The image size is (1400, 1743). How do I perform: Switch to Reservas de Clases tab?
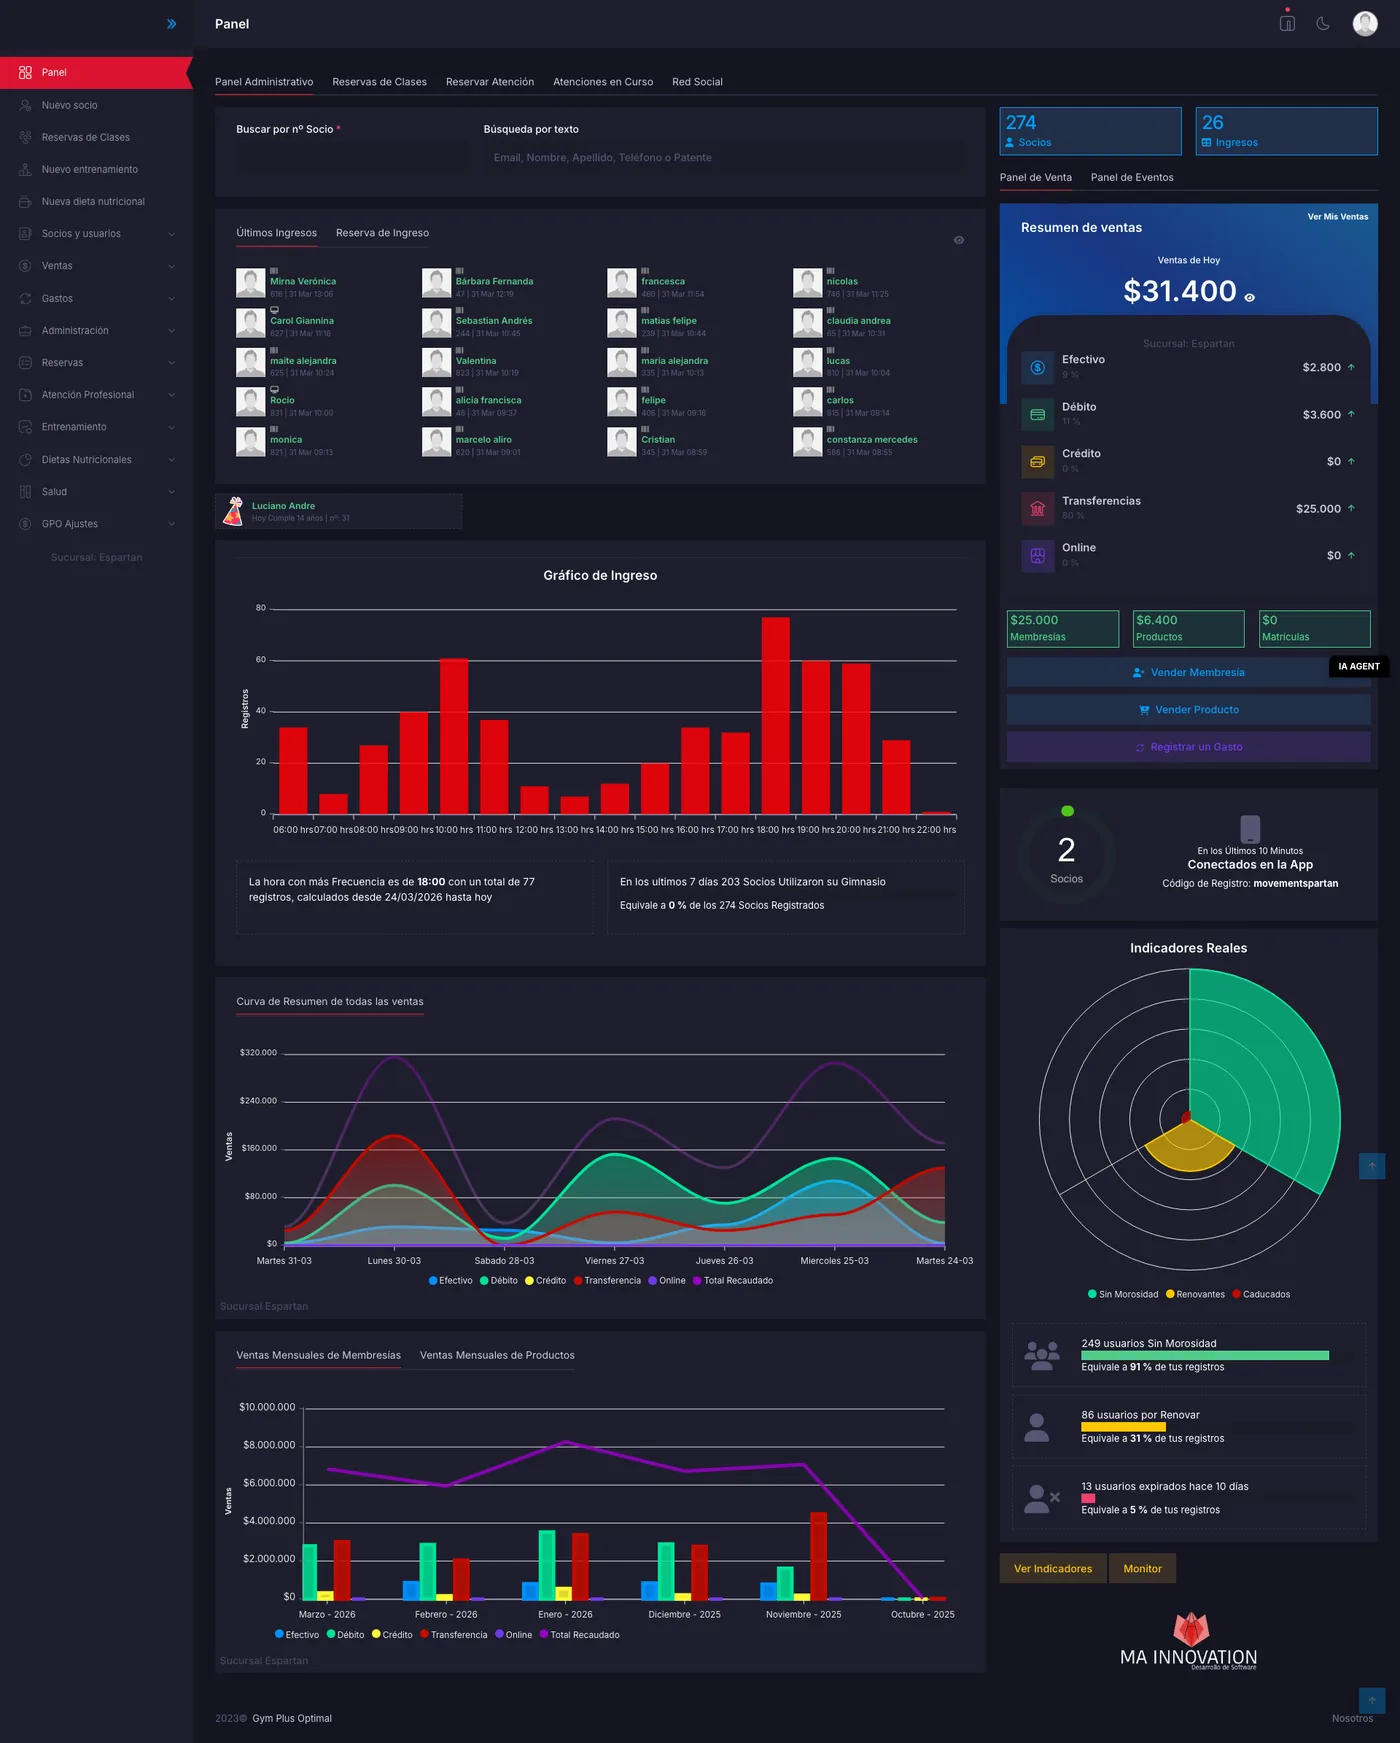(x=379, y=82)
